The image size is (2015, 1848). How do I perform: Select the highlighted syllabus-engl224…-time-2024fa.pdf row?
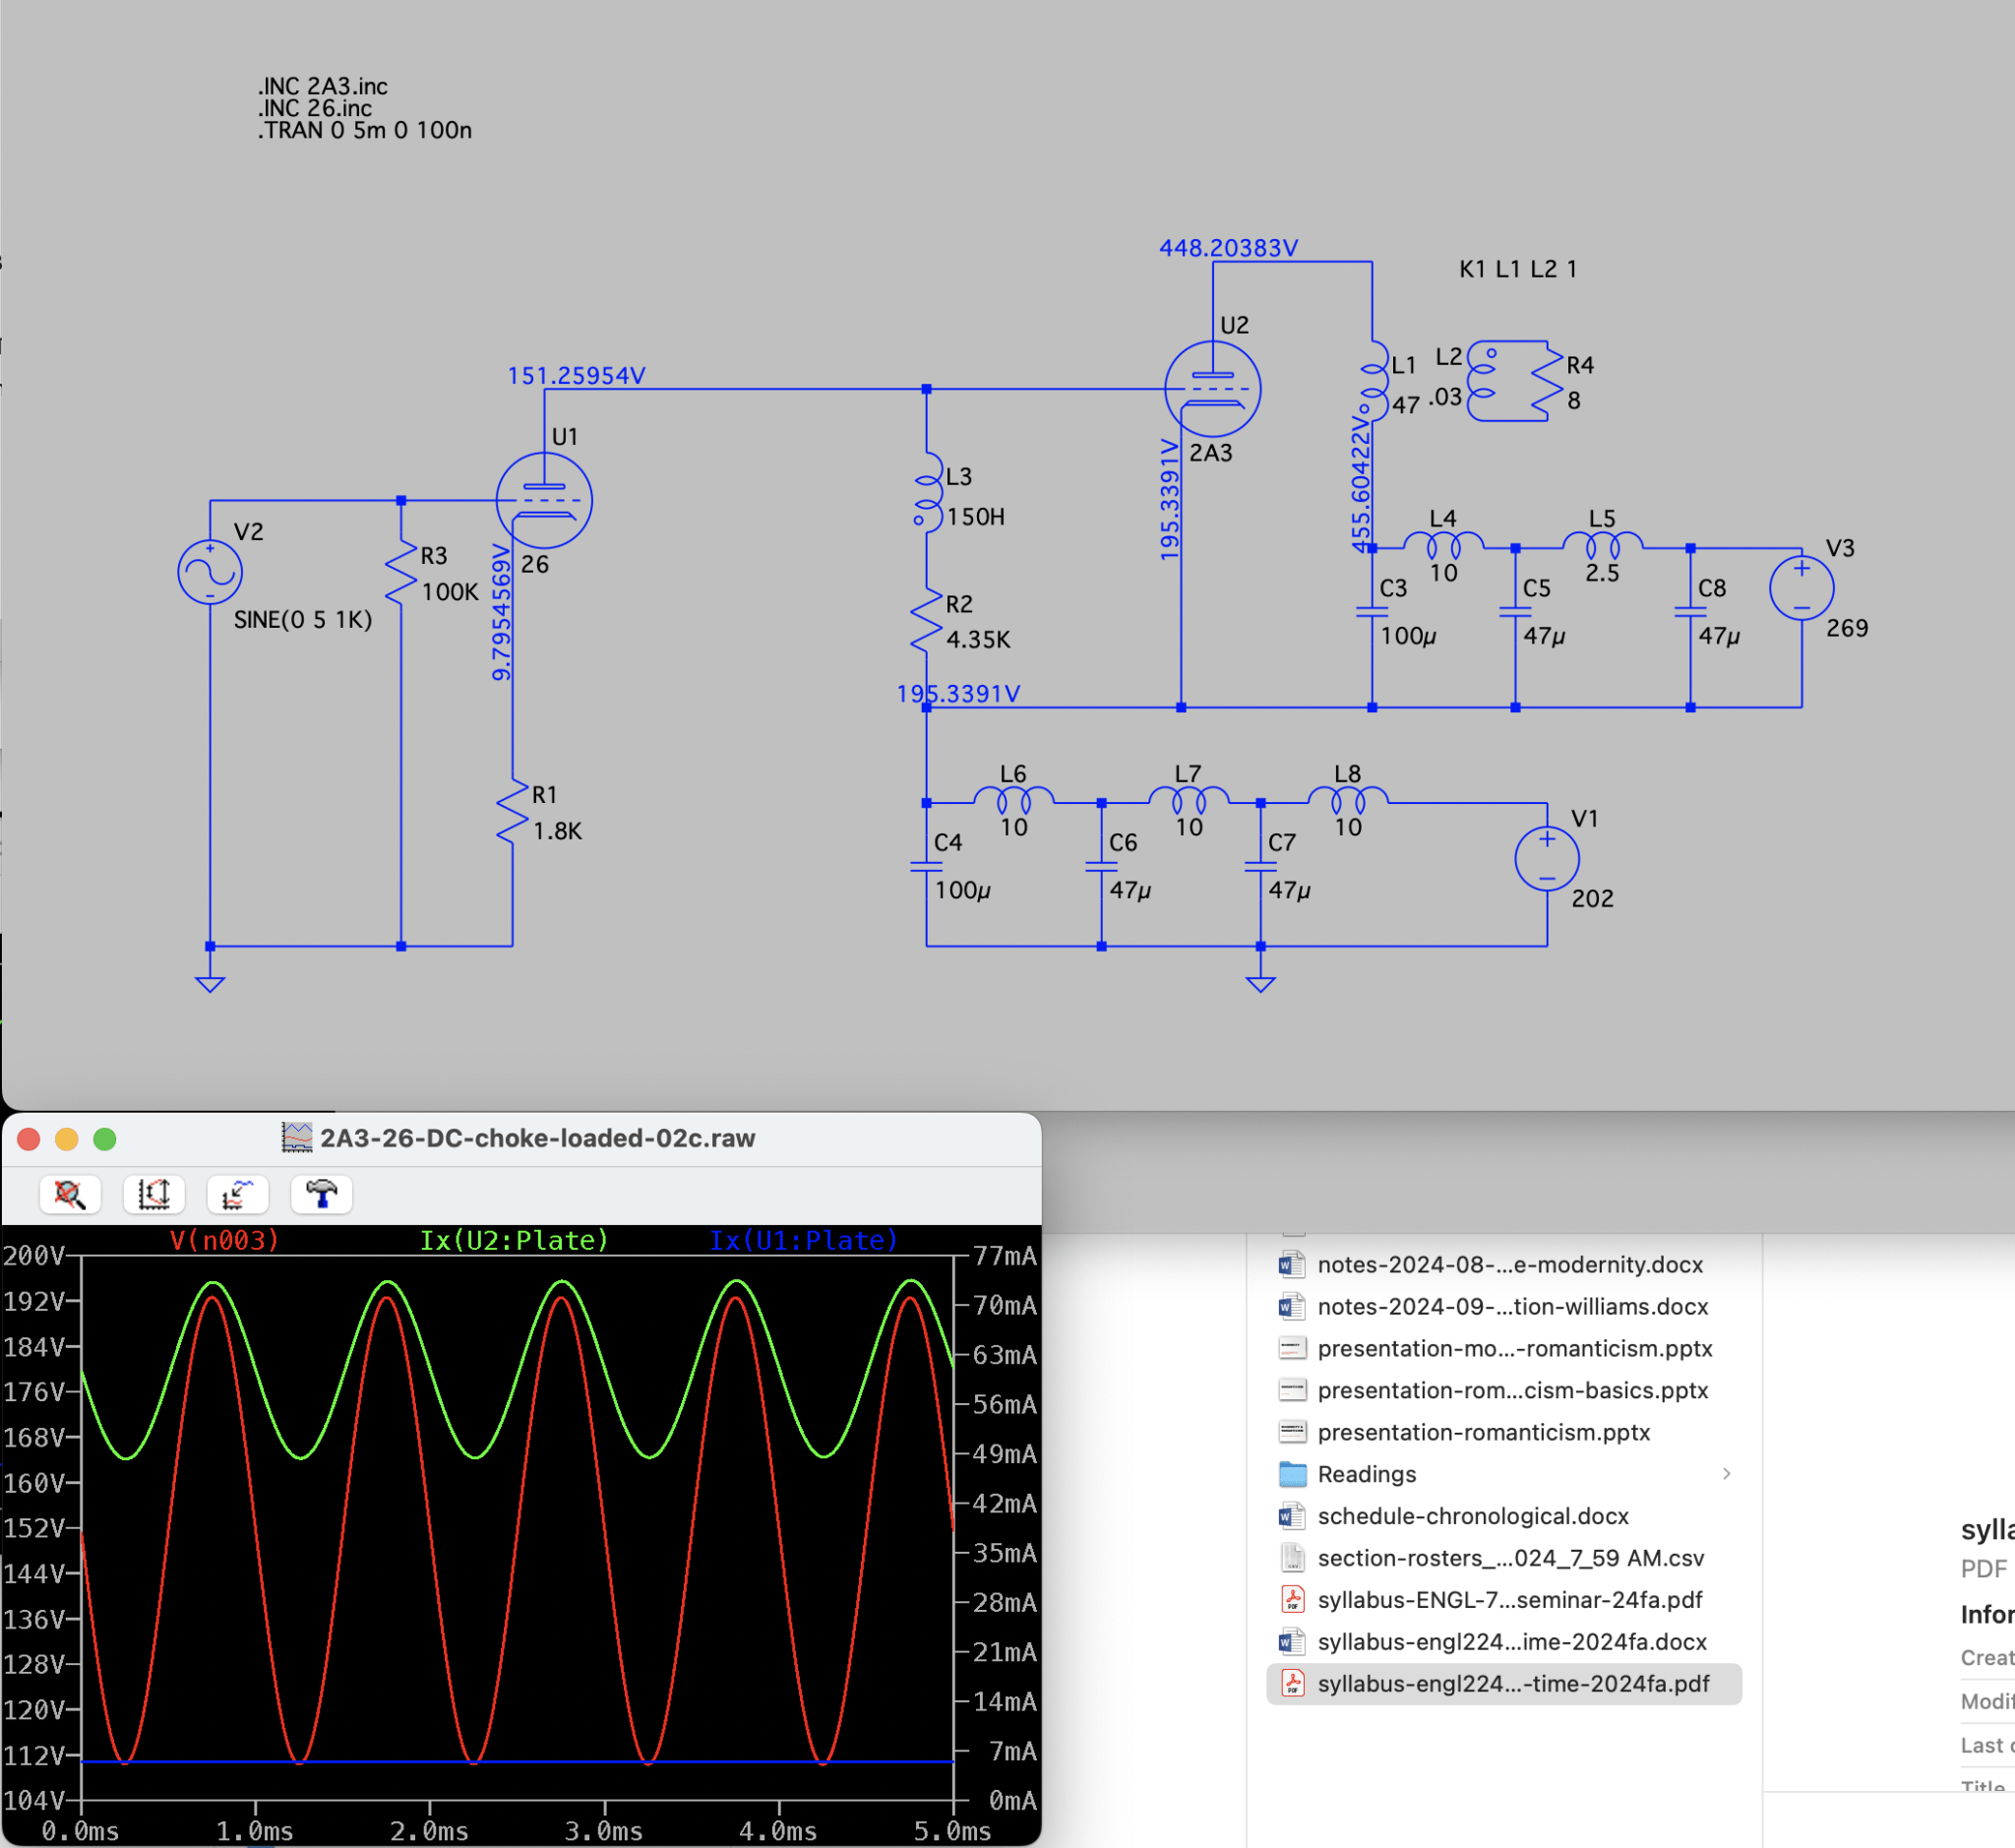coord(1504,1684)
